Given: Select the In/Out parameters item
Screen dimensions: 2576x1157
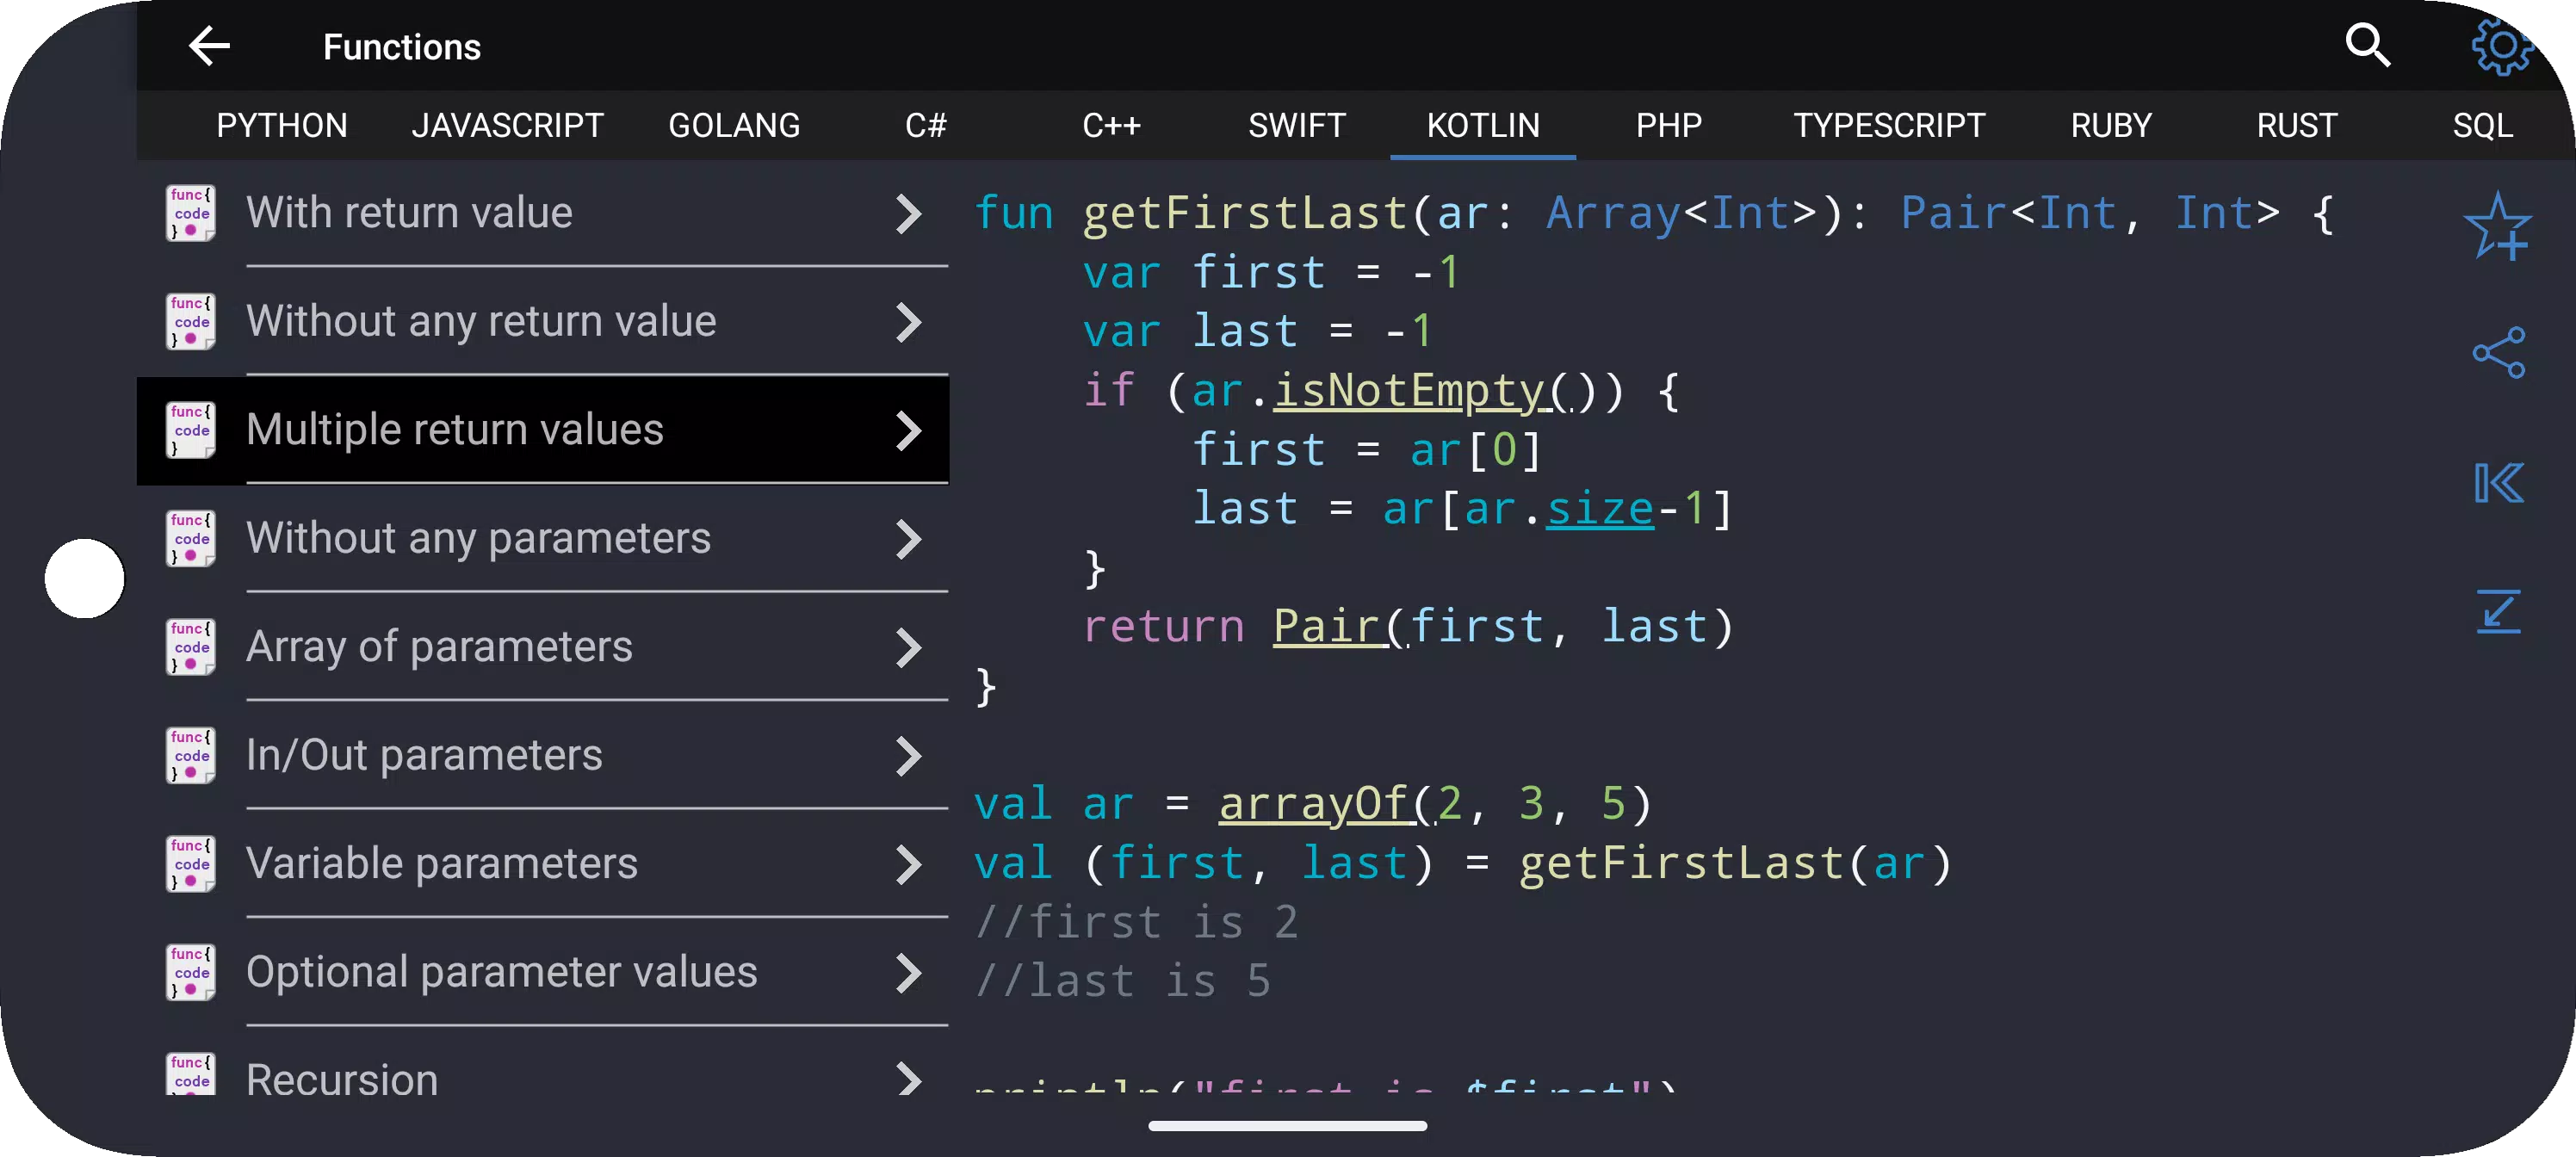Looking at the screenshot, I should pos(543,756).
